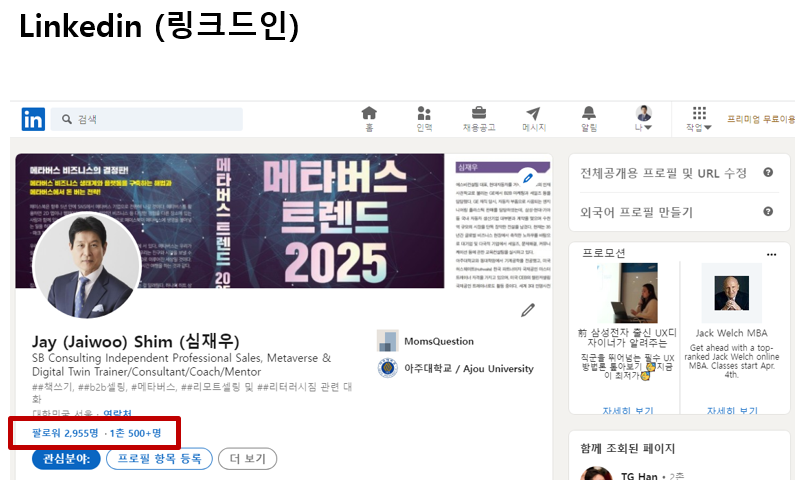Open the Jobs (채용공고) briefcase icon

tap(479, 113)
